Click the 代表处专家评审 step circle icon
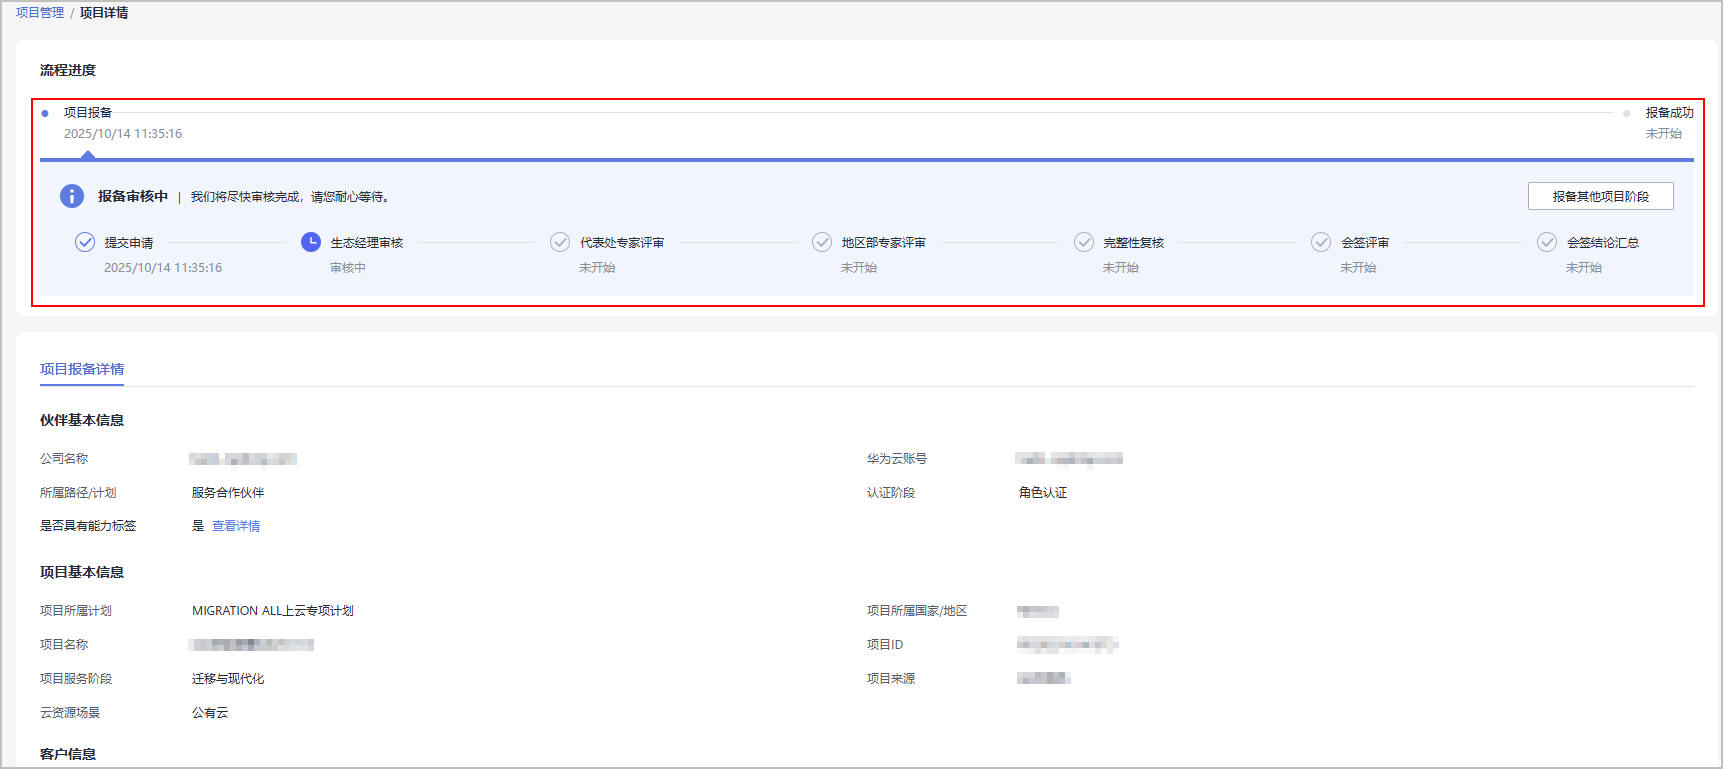Image resolution: width=1723 pixels, height=769 pixels. 560,242
